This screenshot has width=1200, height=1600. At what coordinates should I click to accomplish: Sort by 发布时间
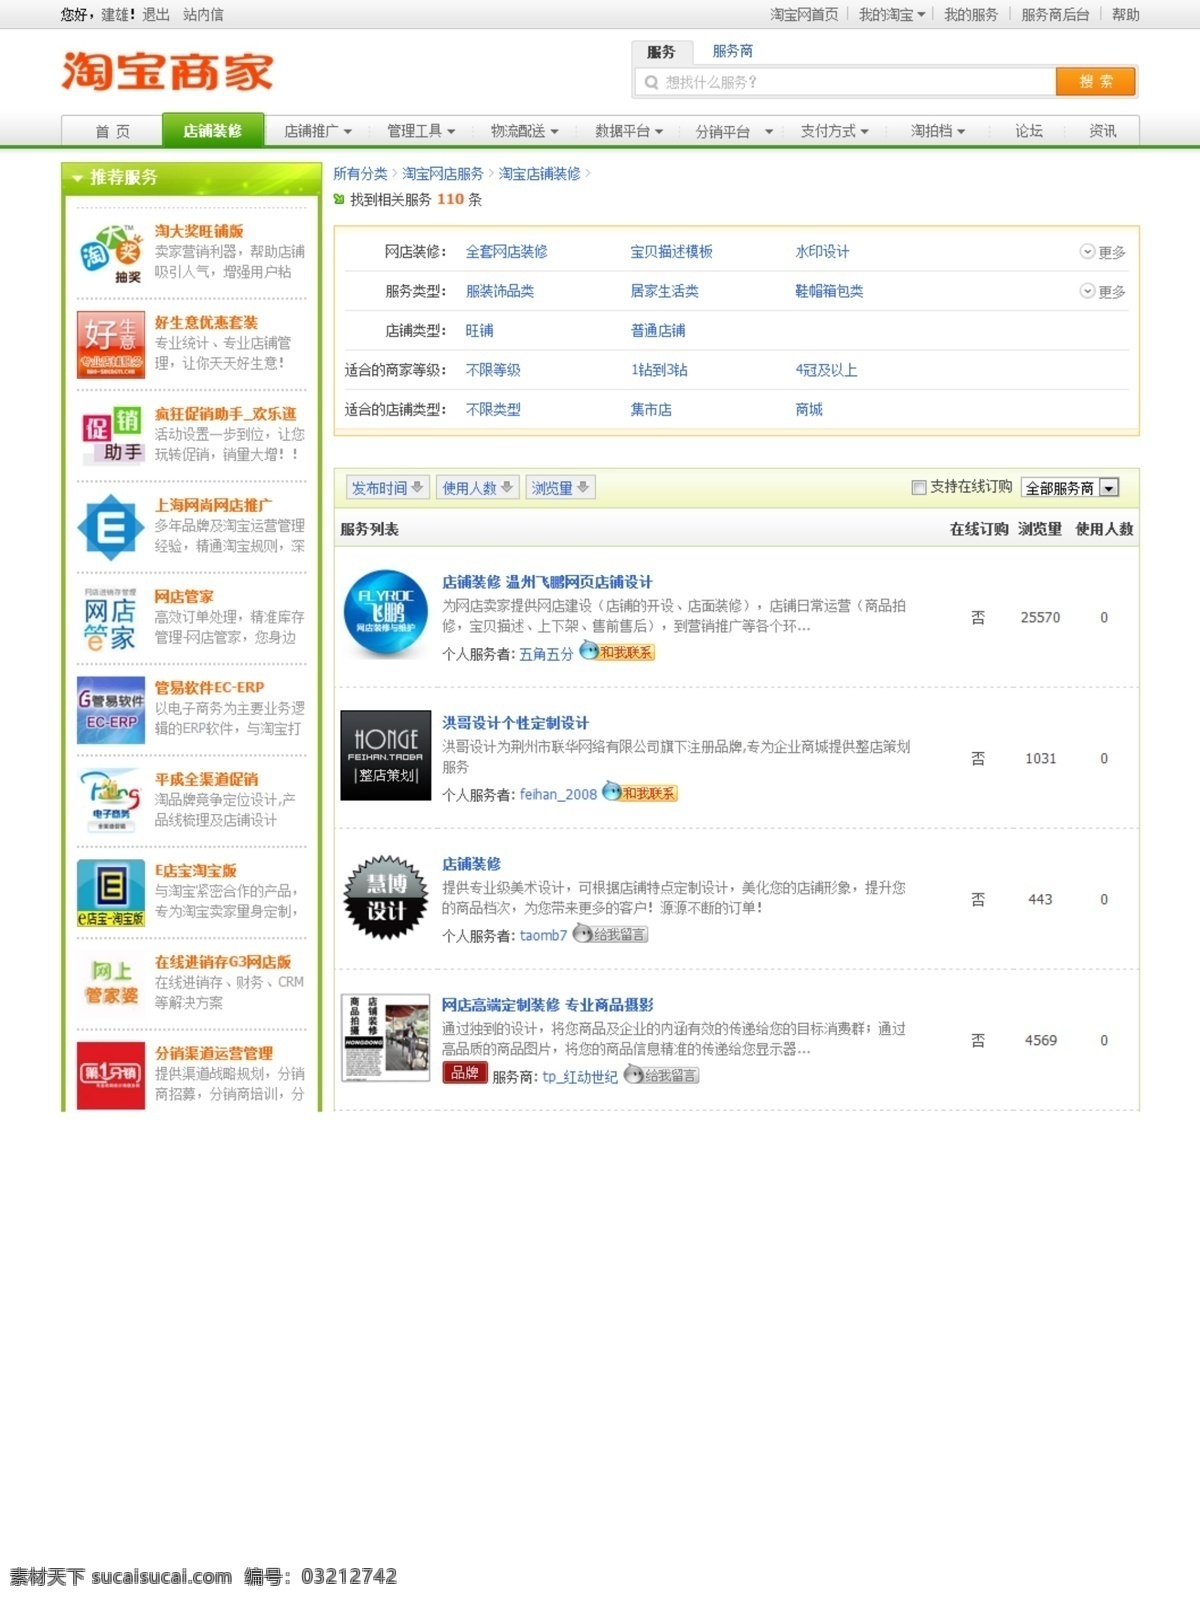(x=387, y=487)
